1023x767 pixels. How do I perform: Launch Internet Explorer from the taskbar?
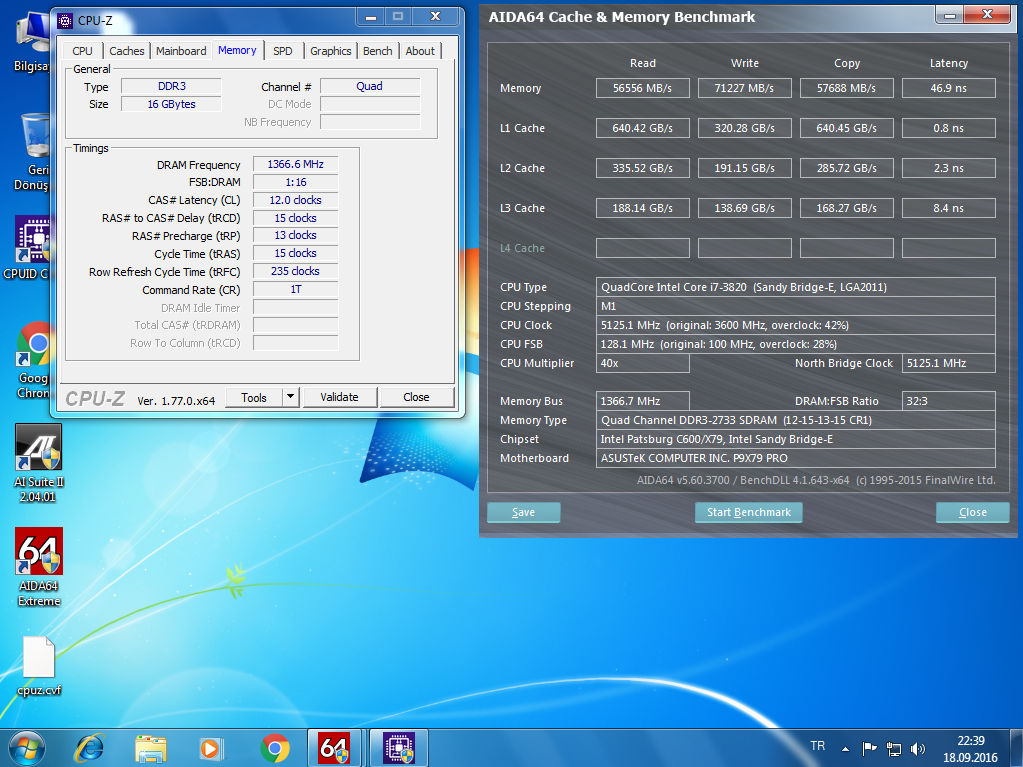click(x=89, y=748)
